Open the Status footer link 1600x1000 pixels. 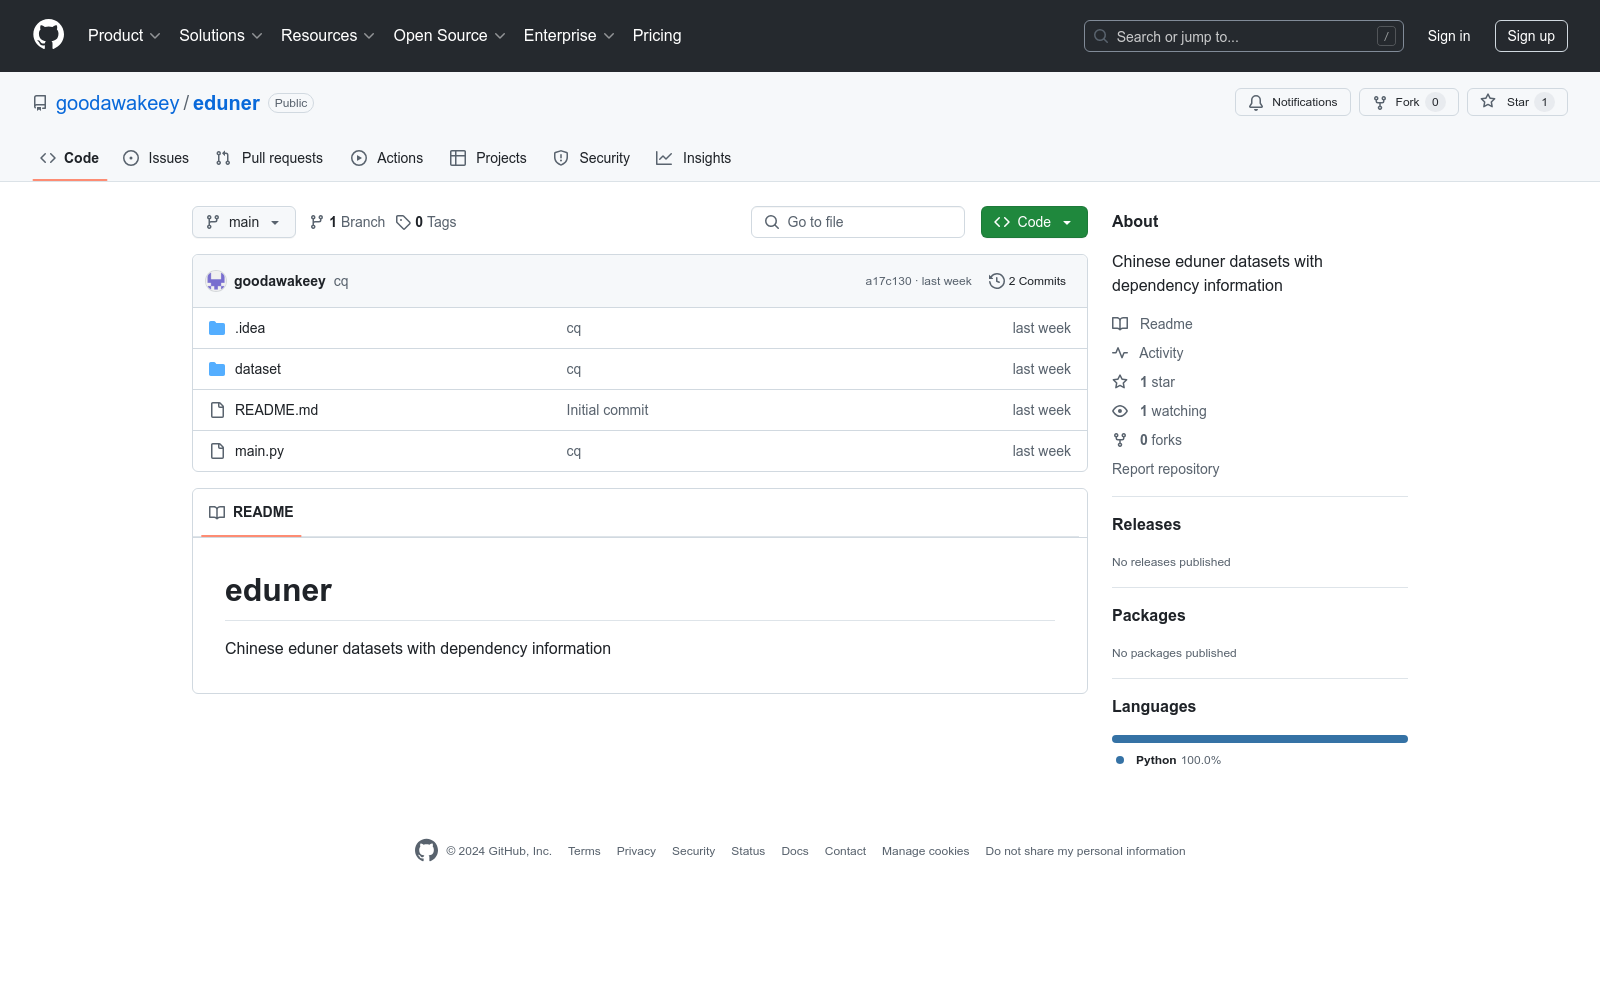pyautogui.click(x=748, y=851)
